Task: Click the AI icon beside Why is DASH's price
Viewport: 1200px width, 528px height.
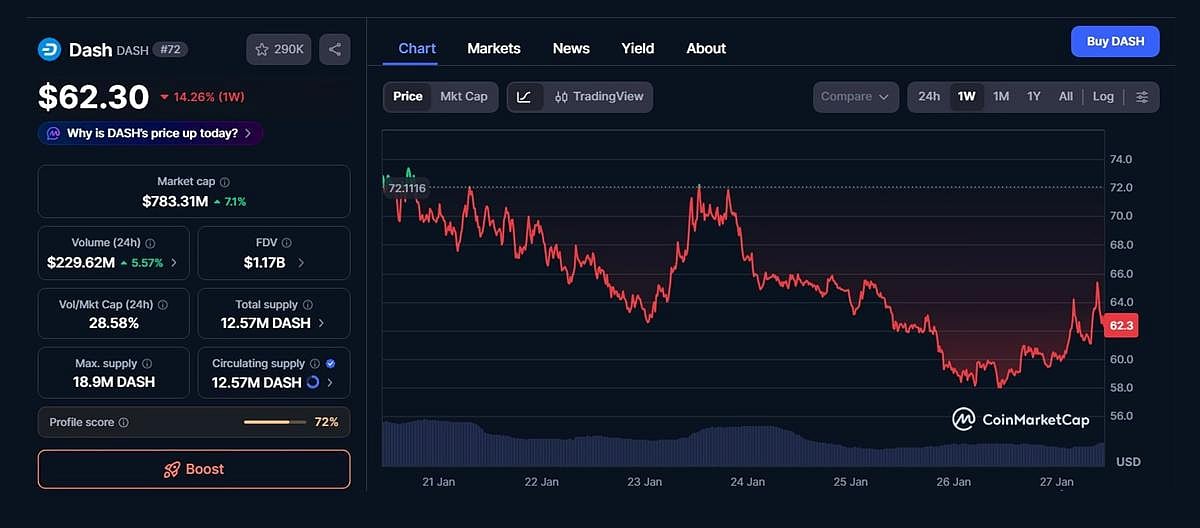Action: click(53, 133)
